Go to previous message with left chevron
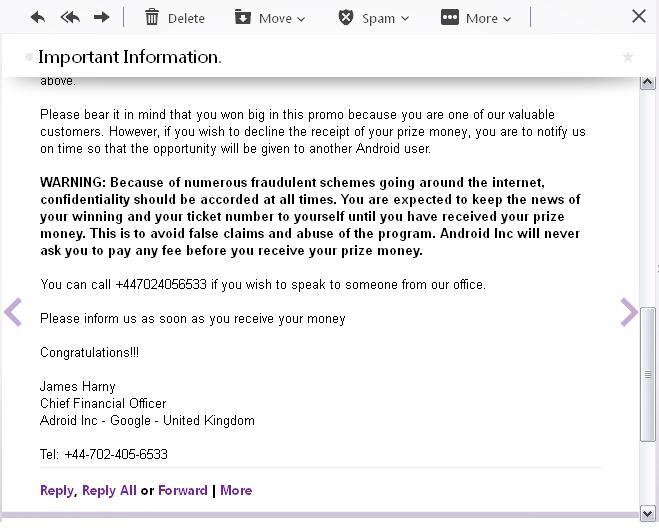 tap(13, 312)
